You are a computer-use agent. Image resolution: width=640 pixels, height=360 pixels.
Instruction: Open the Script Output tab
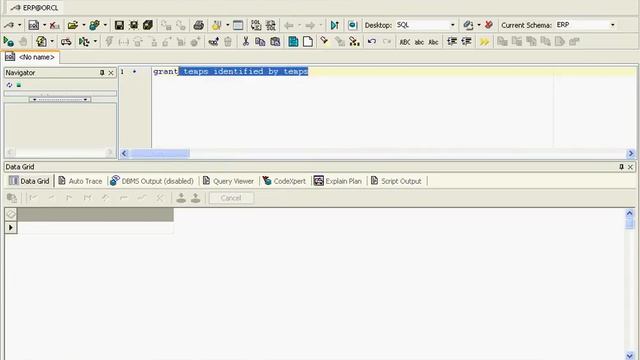point(396,181)
